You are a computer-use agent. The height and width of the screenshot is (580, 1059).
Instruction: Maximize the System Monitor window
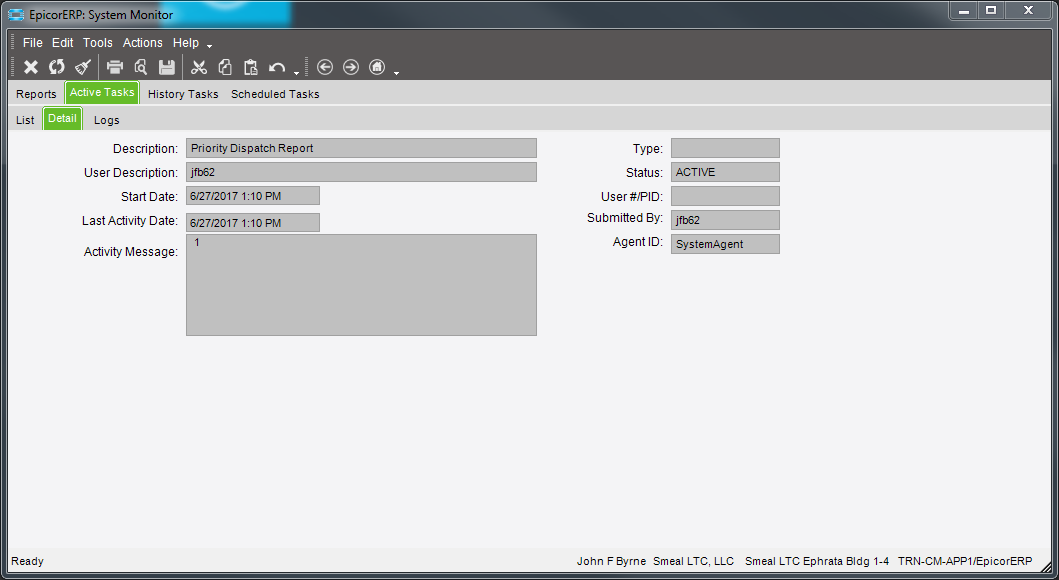(991, 11)
